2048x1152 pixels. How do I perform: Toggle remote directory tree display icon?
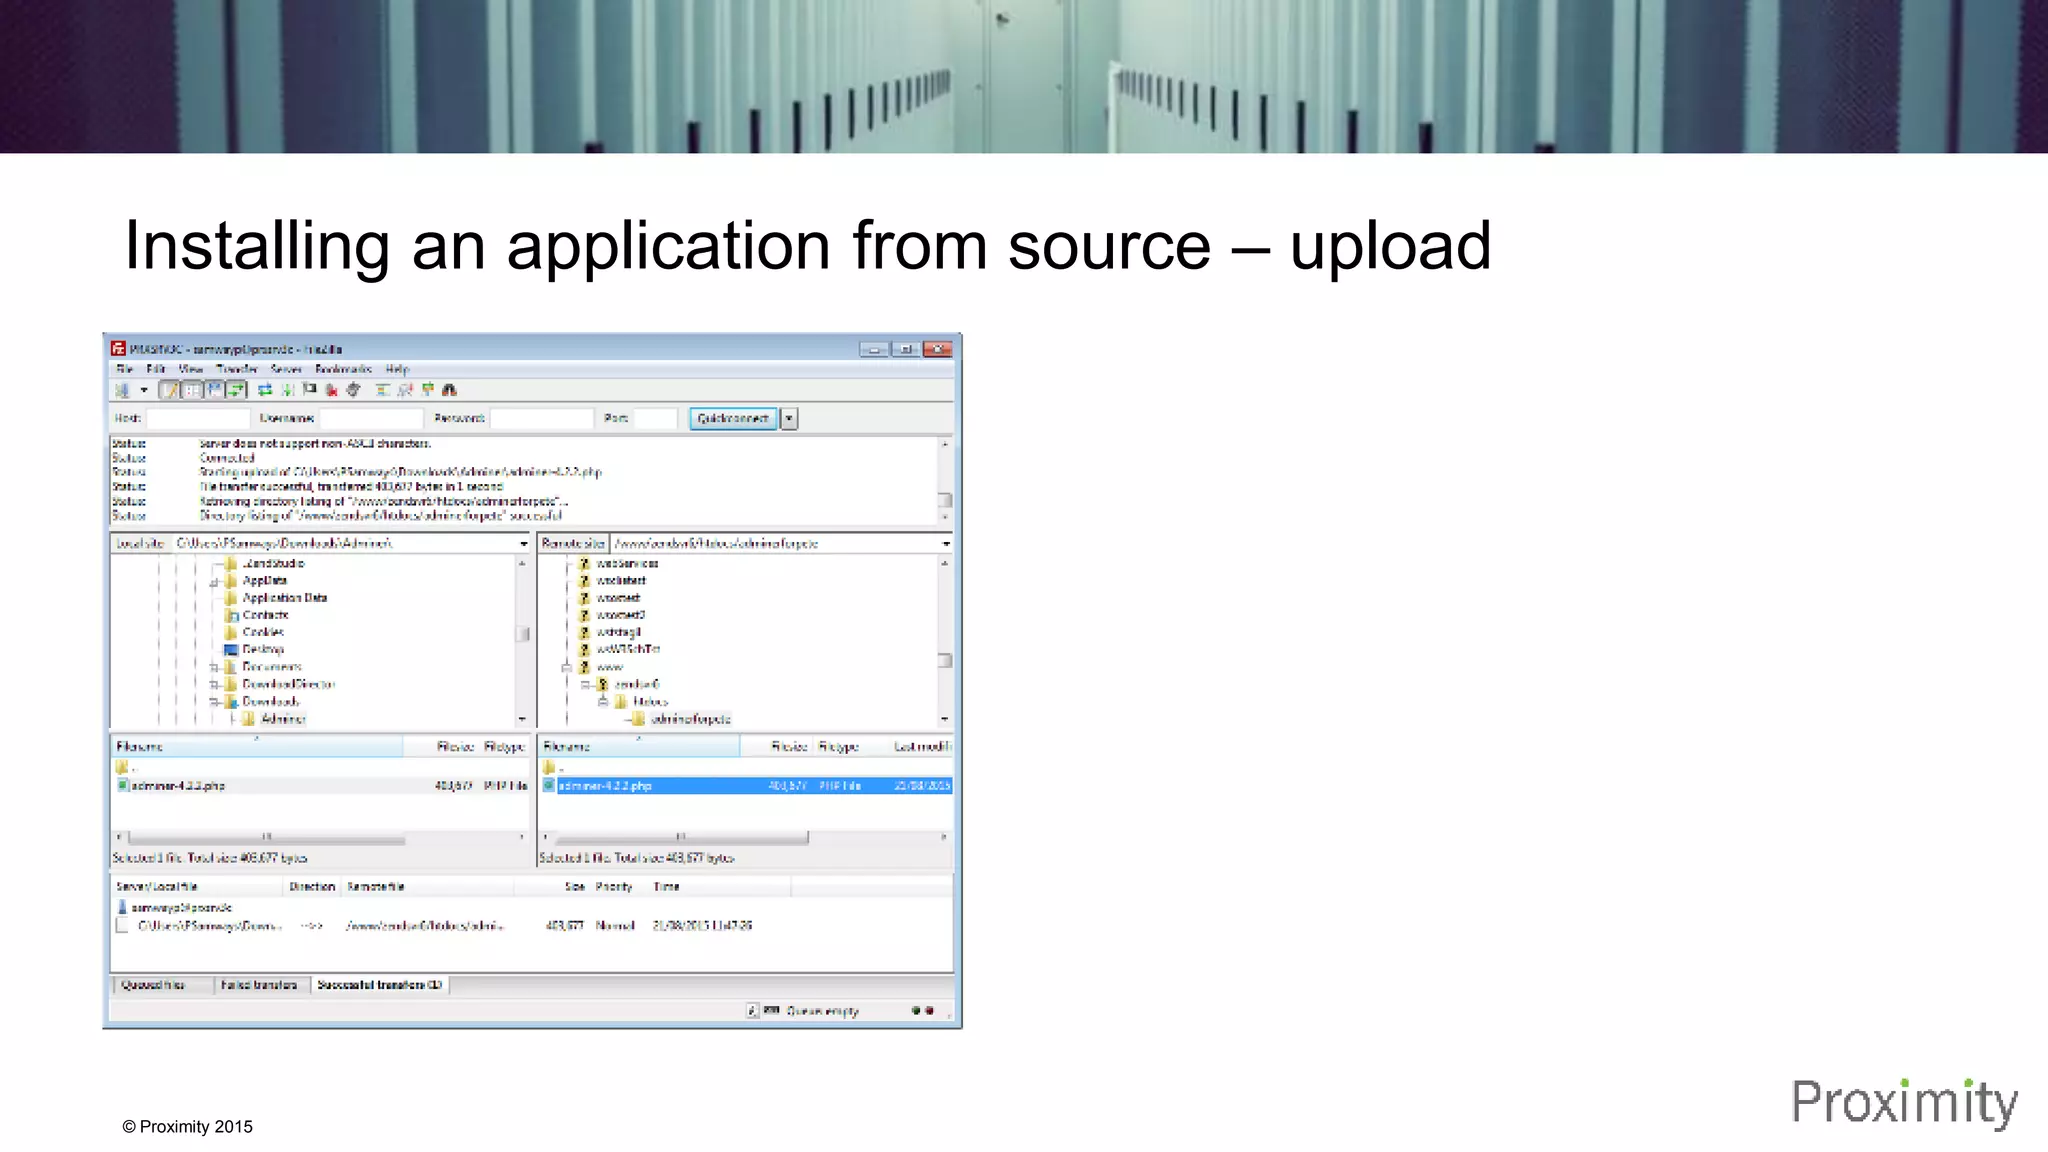(214, 390)
